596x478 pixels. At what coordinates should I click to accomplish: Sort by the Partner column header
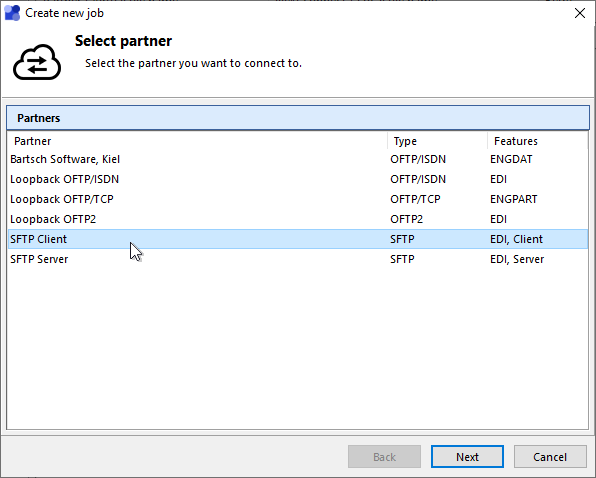197,141
